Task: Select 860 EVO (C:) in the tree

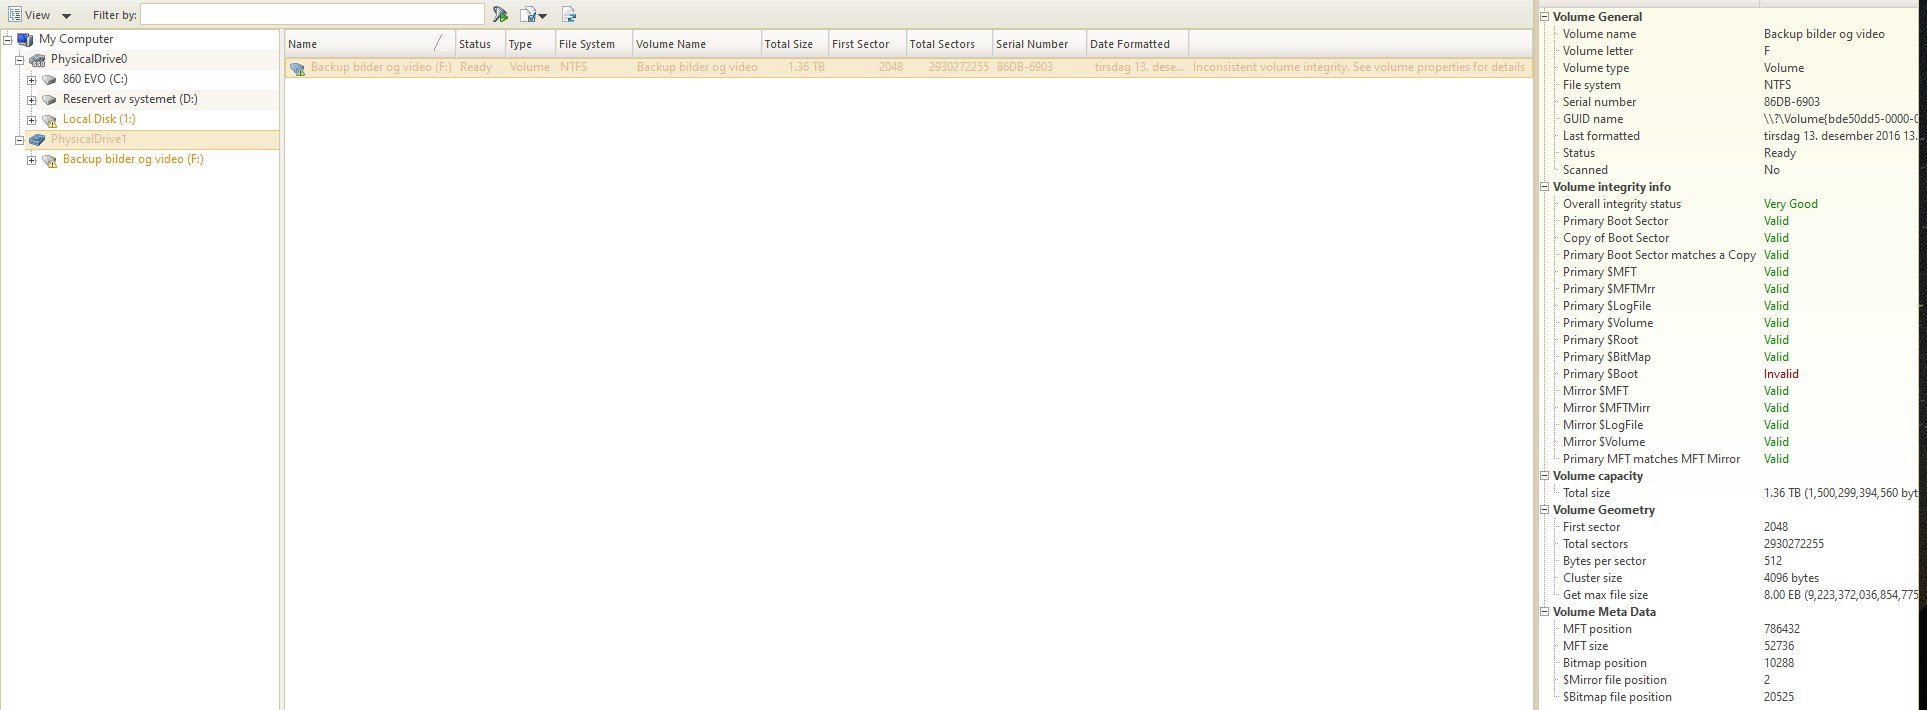Action: [95, 79]
